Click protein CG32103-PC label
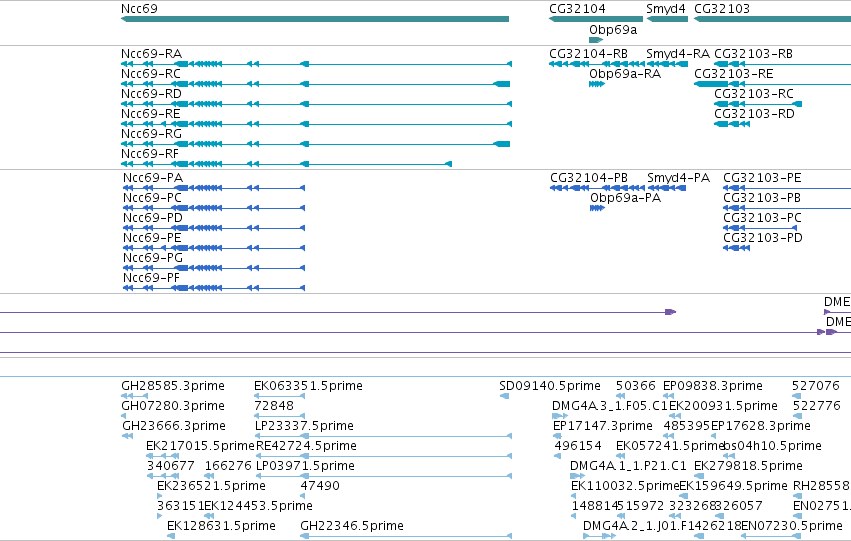Image resolution: width=851 pixels, height=541 pixels. point(762,218)
